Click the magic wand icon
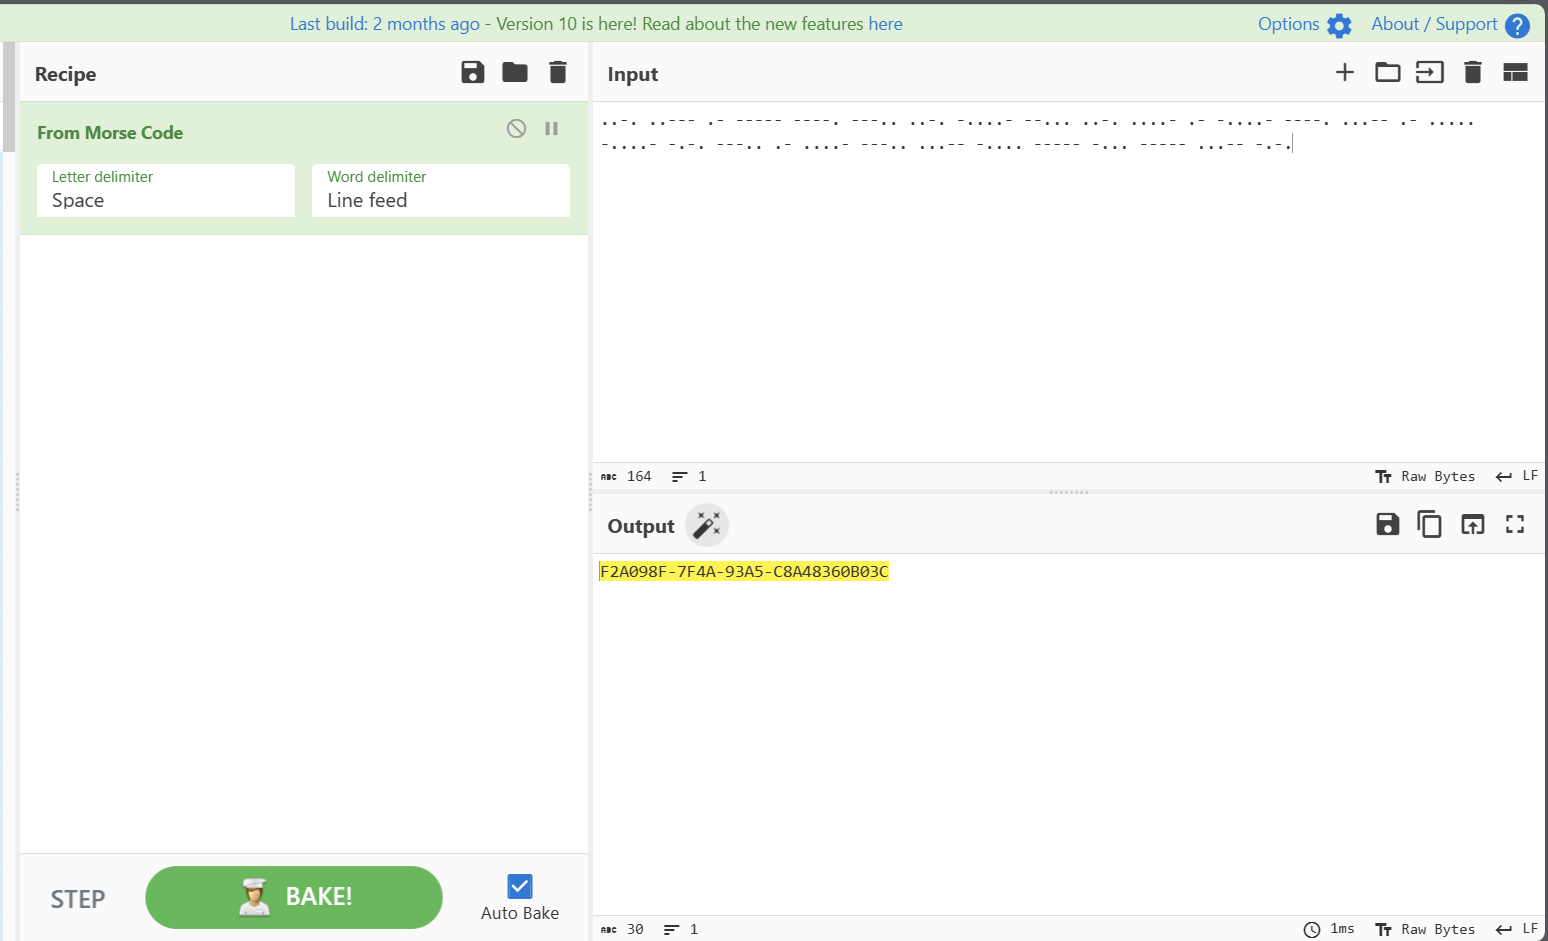1548x941 pixels. pyautogui.click(x=707, y=525)
